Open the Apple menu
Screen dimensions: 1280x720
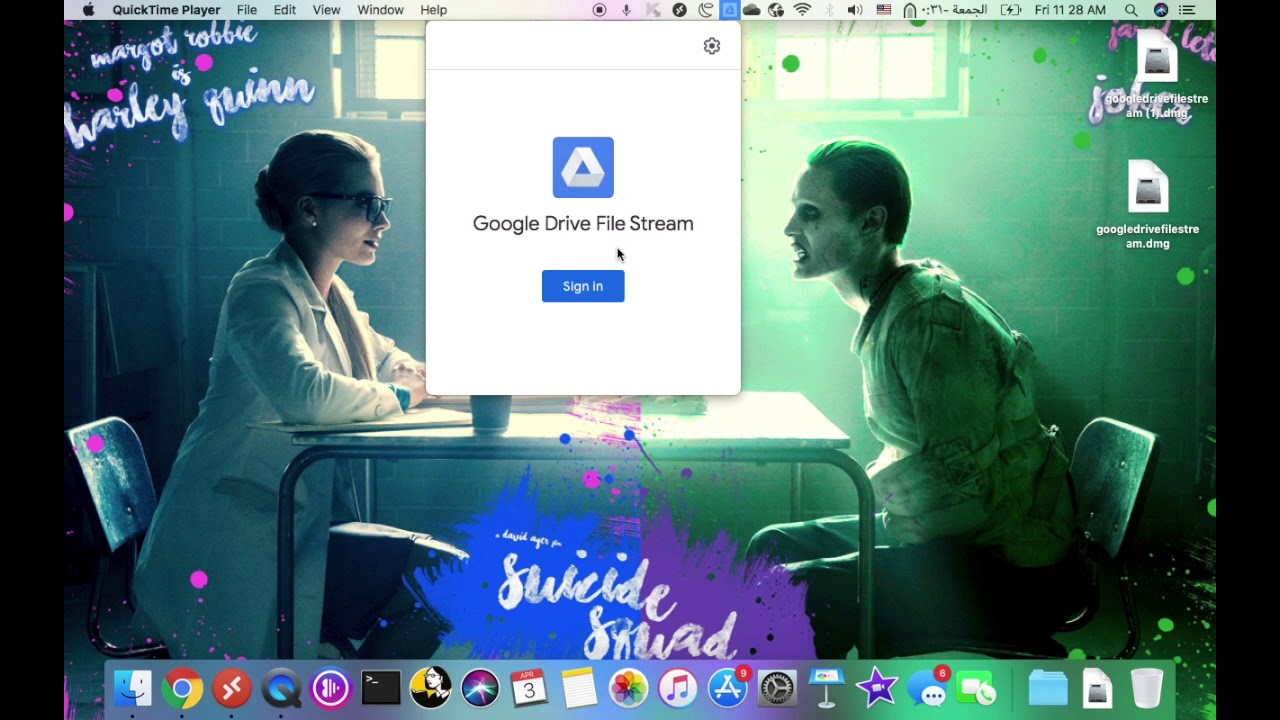tap(88, 10)
